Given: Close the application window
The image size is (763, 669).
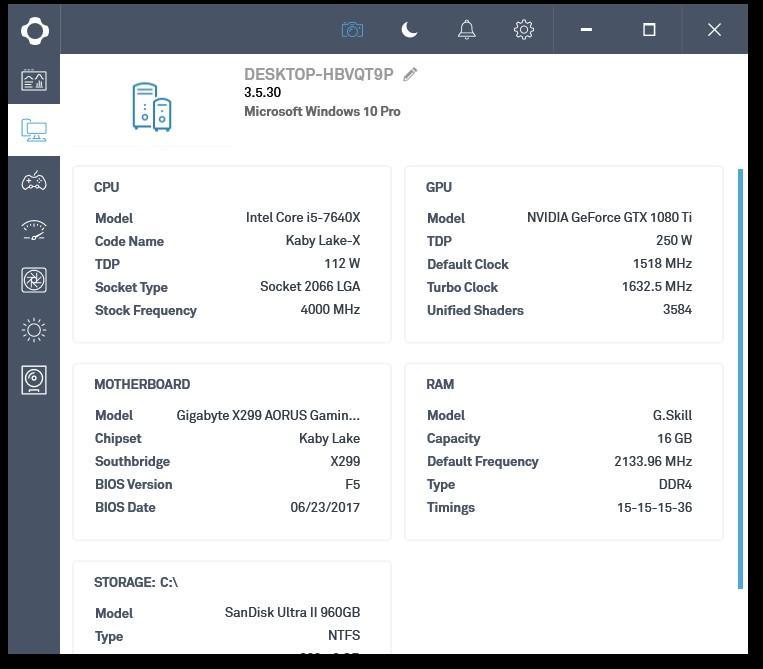Looking at the screenshot, I should point(714,30).
